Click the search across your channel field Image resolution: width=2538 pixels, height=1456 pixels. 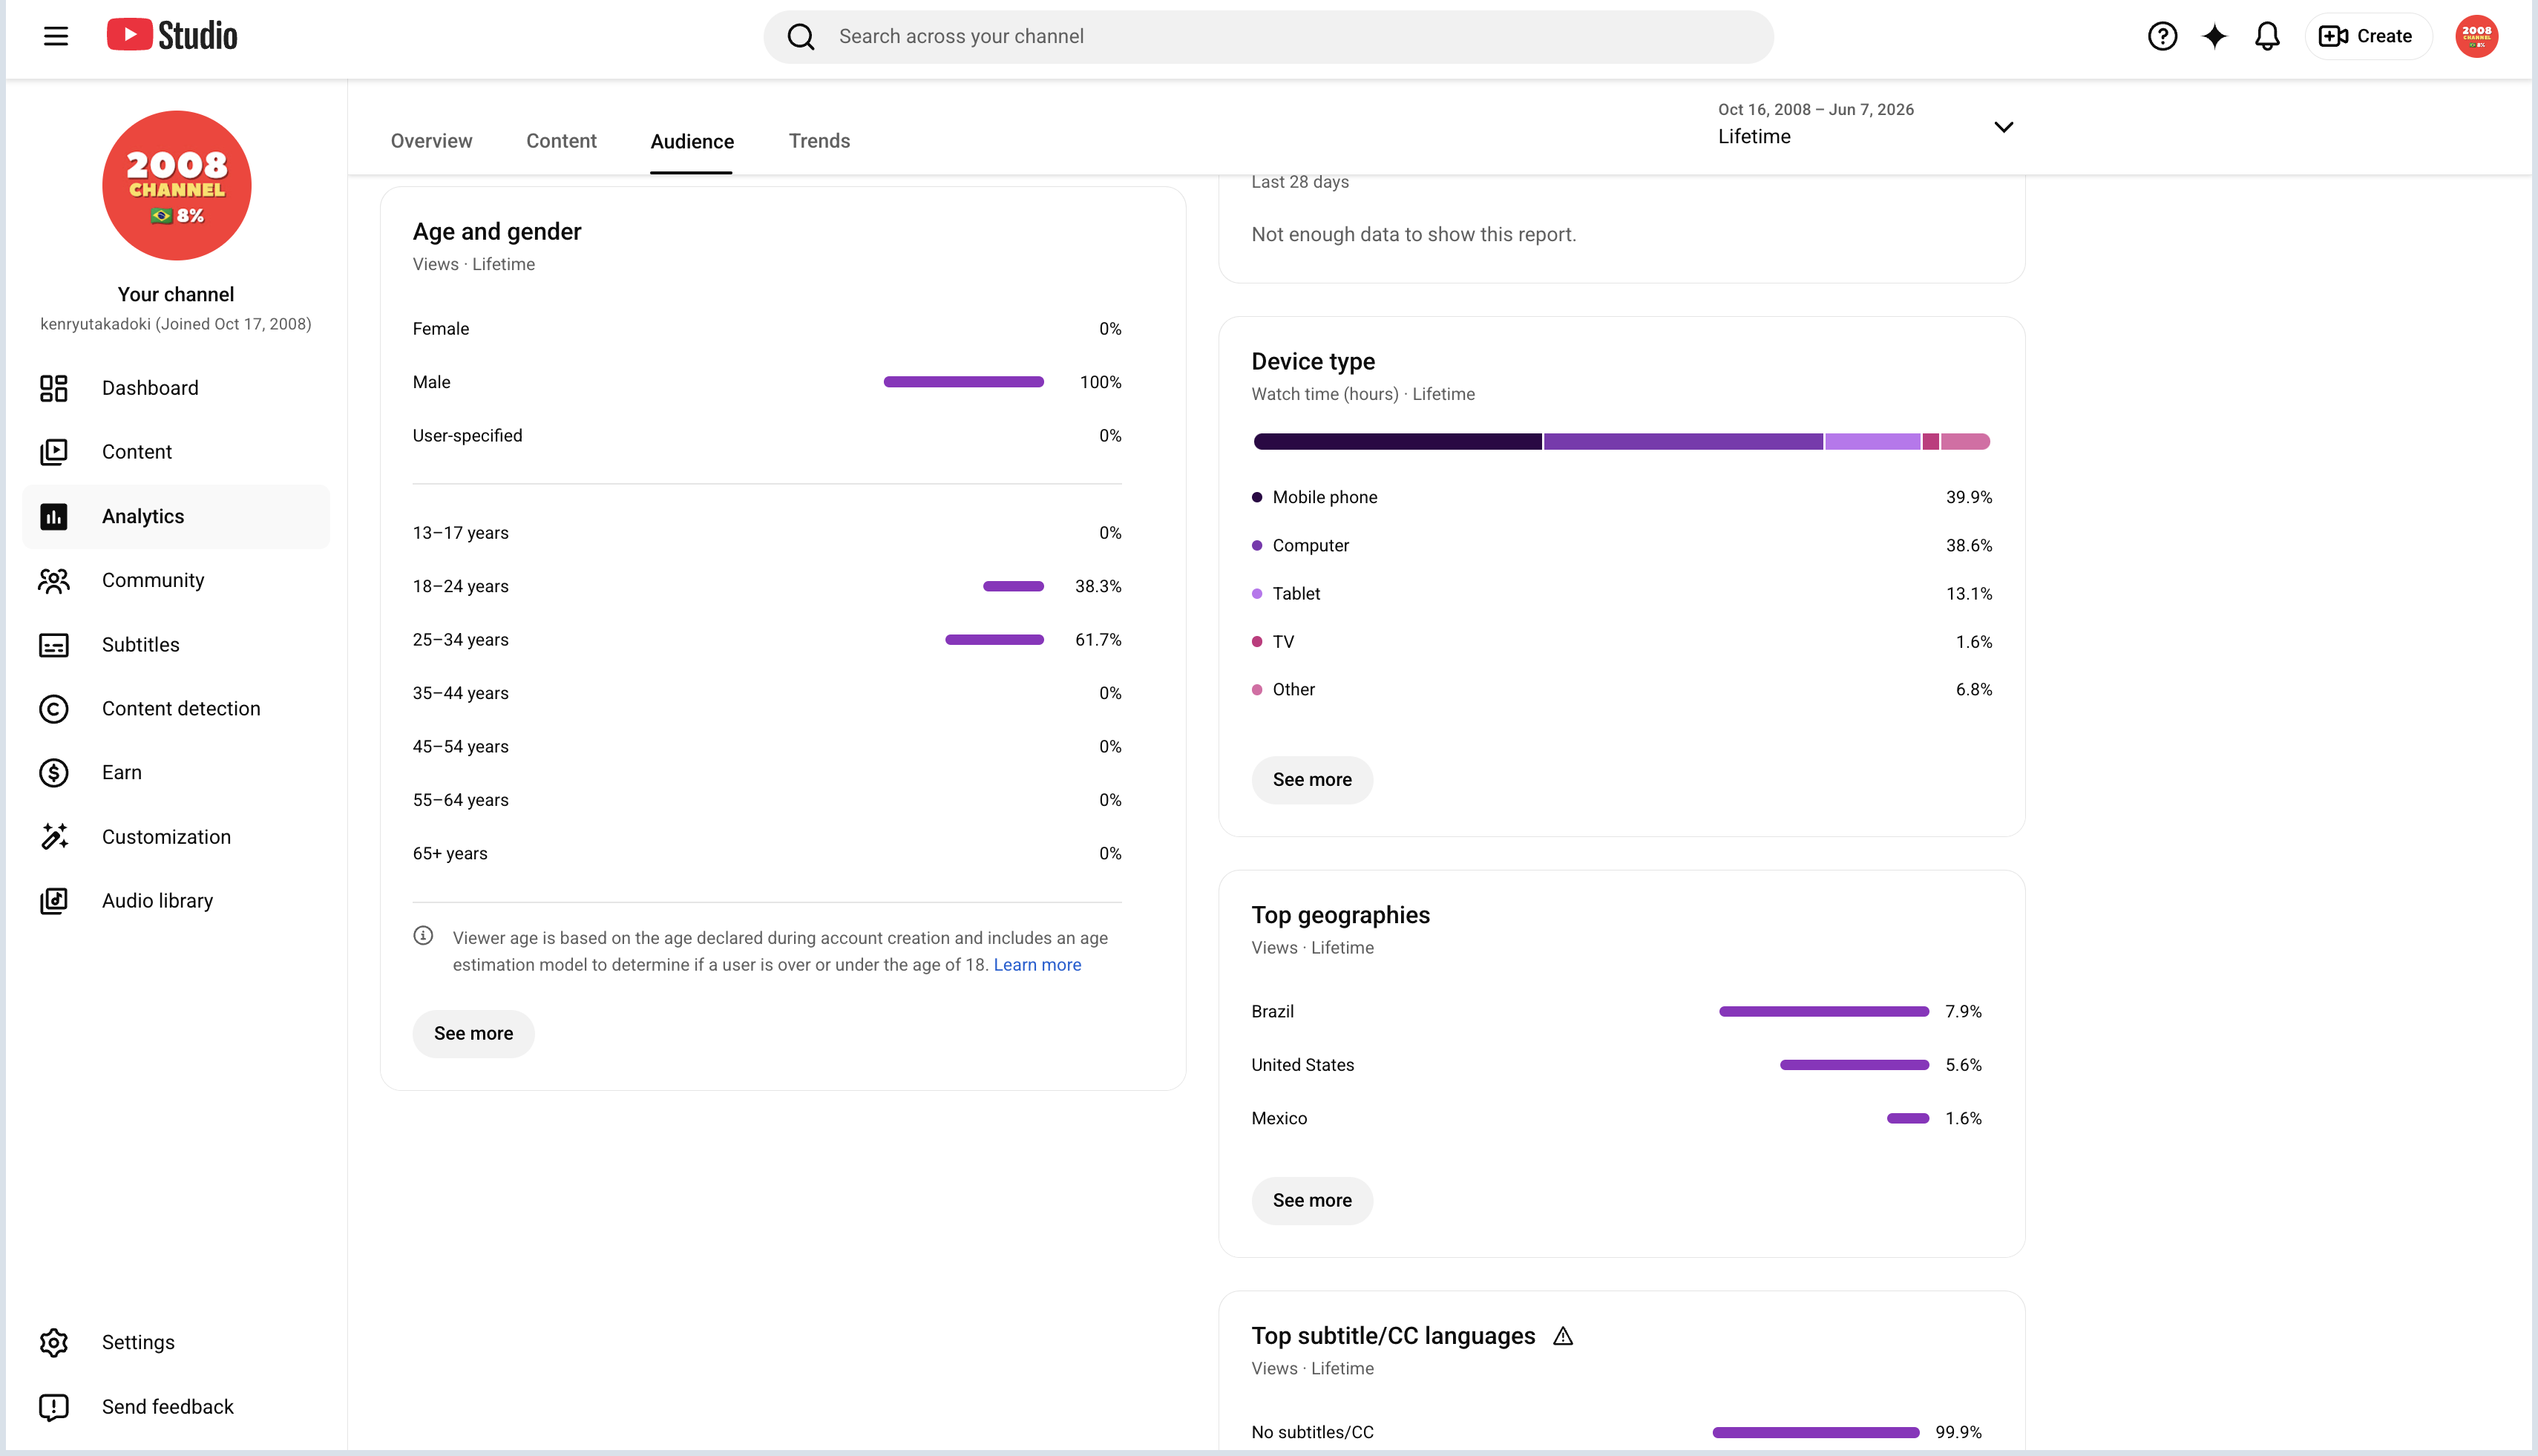(1268, 37)
